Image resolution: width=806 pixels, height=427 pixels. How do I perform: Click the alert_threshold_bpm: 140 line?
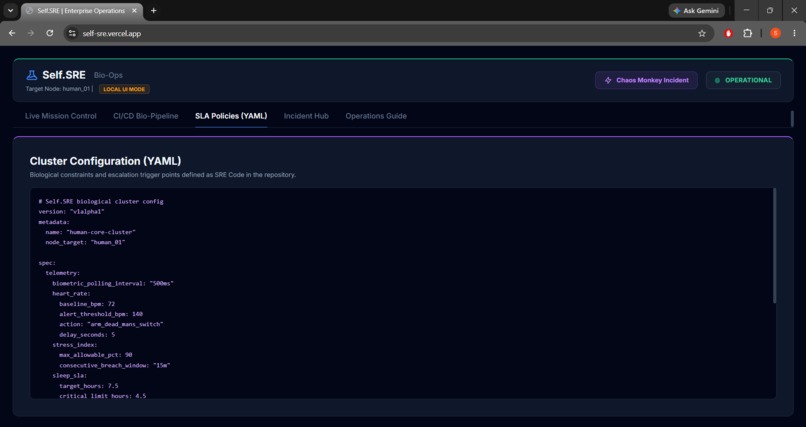tap(101, 314)
